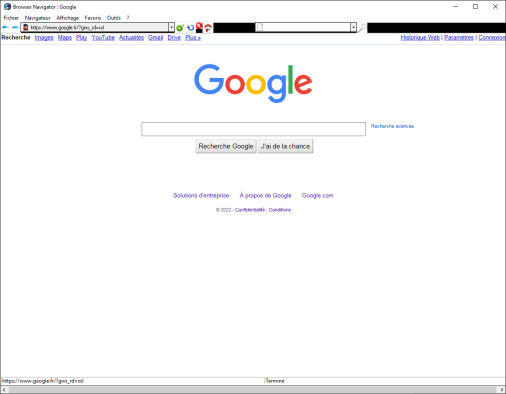Viewport: 506px width, 394px height.
Task: Open the Drive link
Action: 174,38
